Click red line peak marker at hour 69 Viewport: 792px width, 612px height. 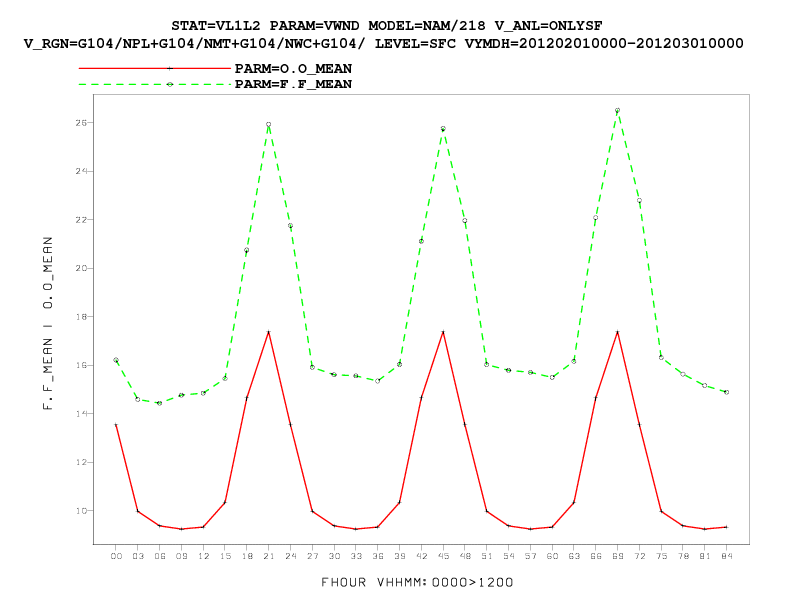pos(617,332)
